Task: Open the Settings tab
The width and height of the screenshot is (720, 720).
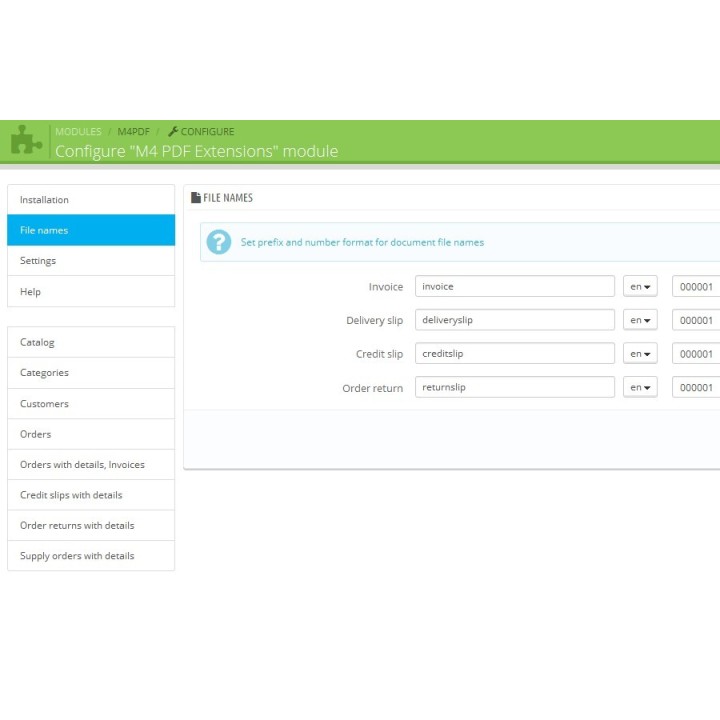Action: coord(91,260)
